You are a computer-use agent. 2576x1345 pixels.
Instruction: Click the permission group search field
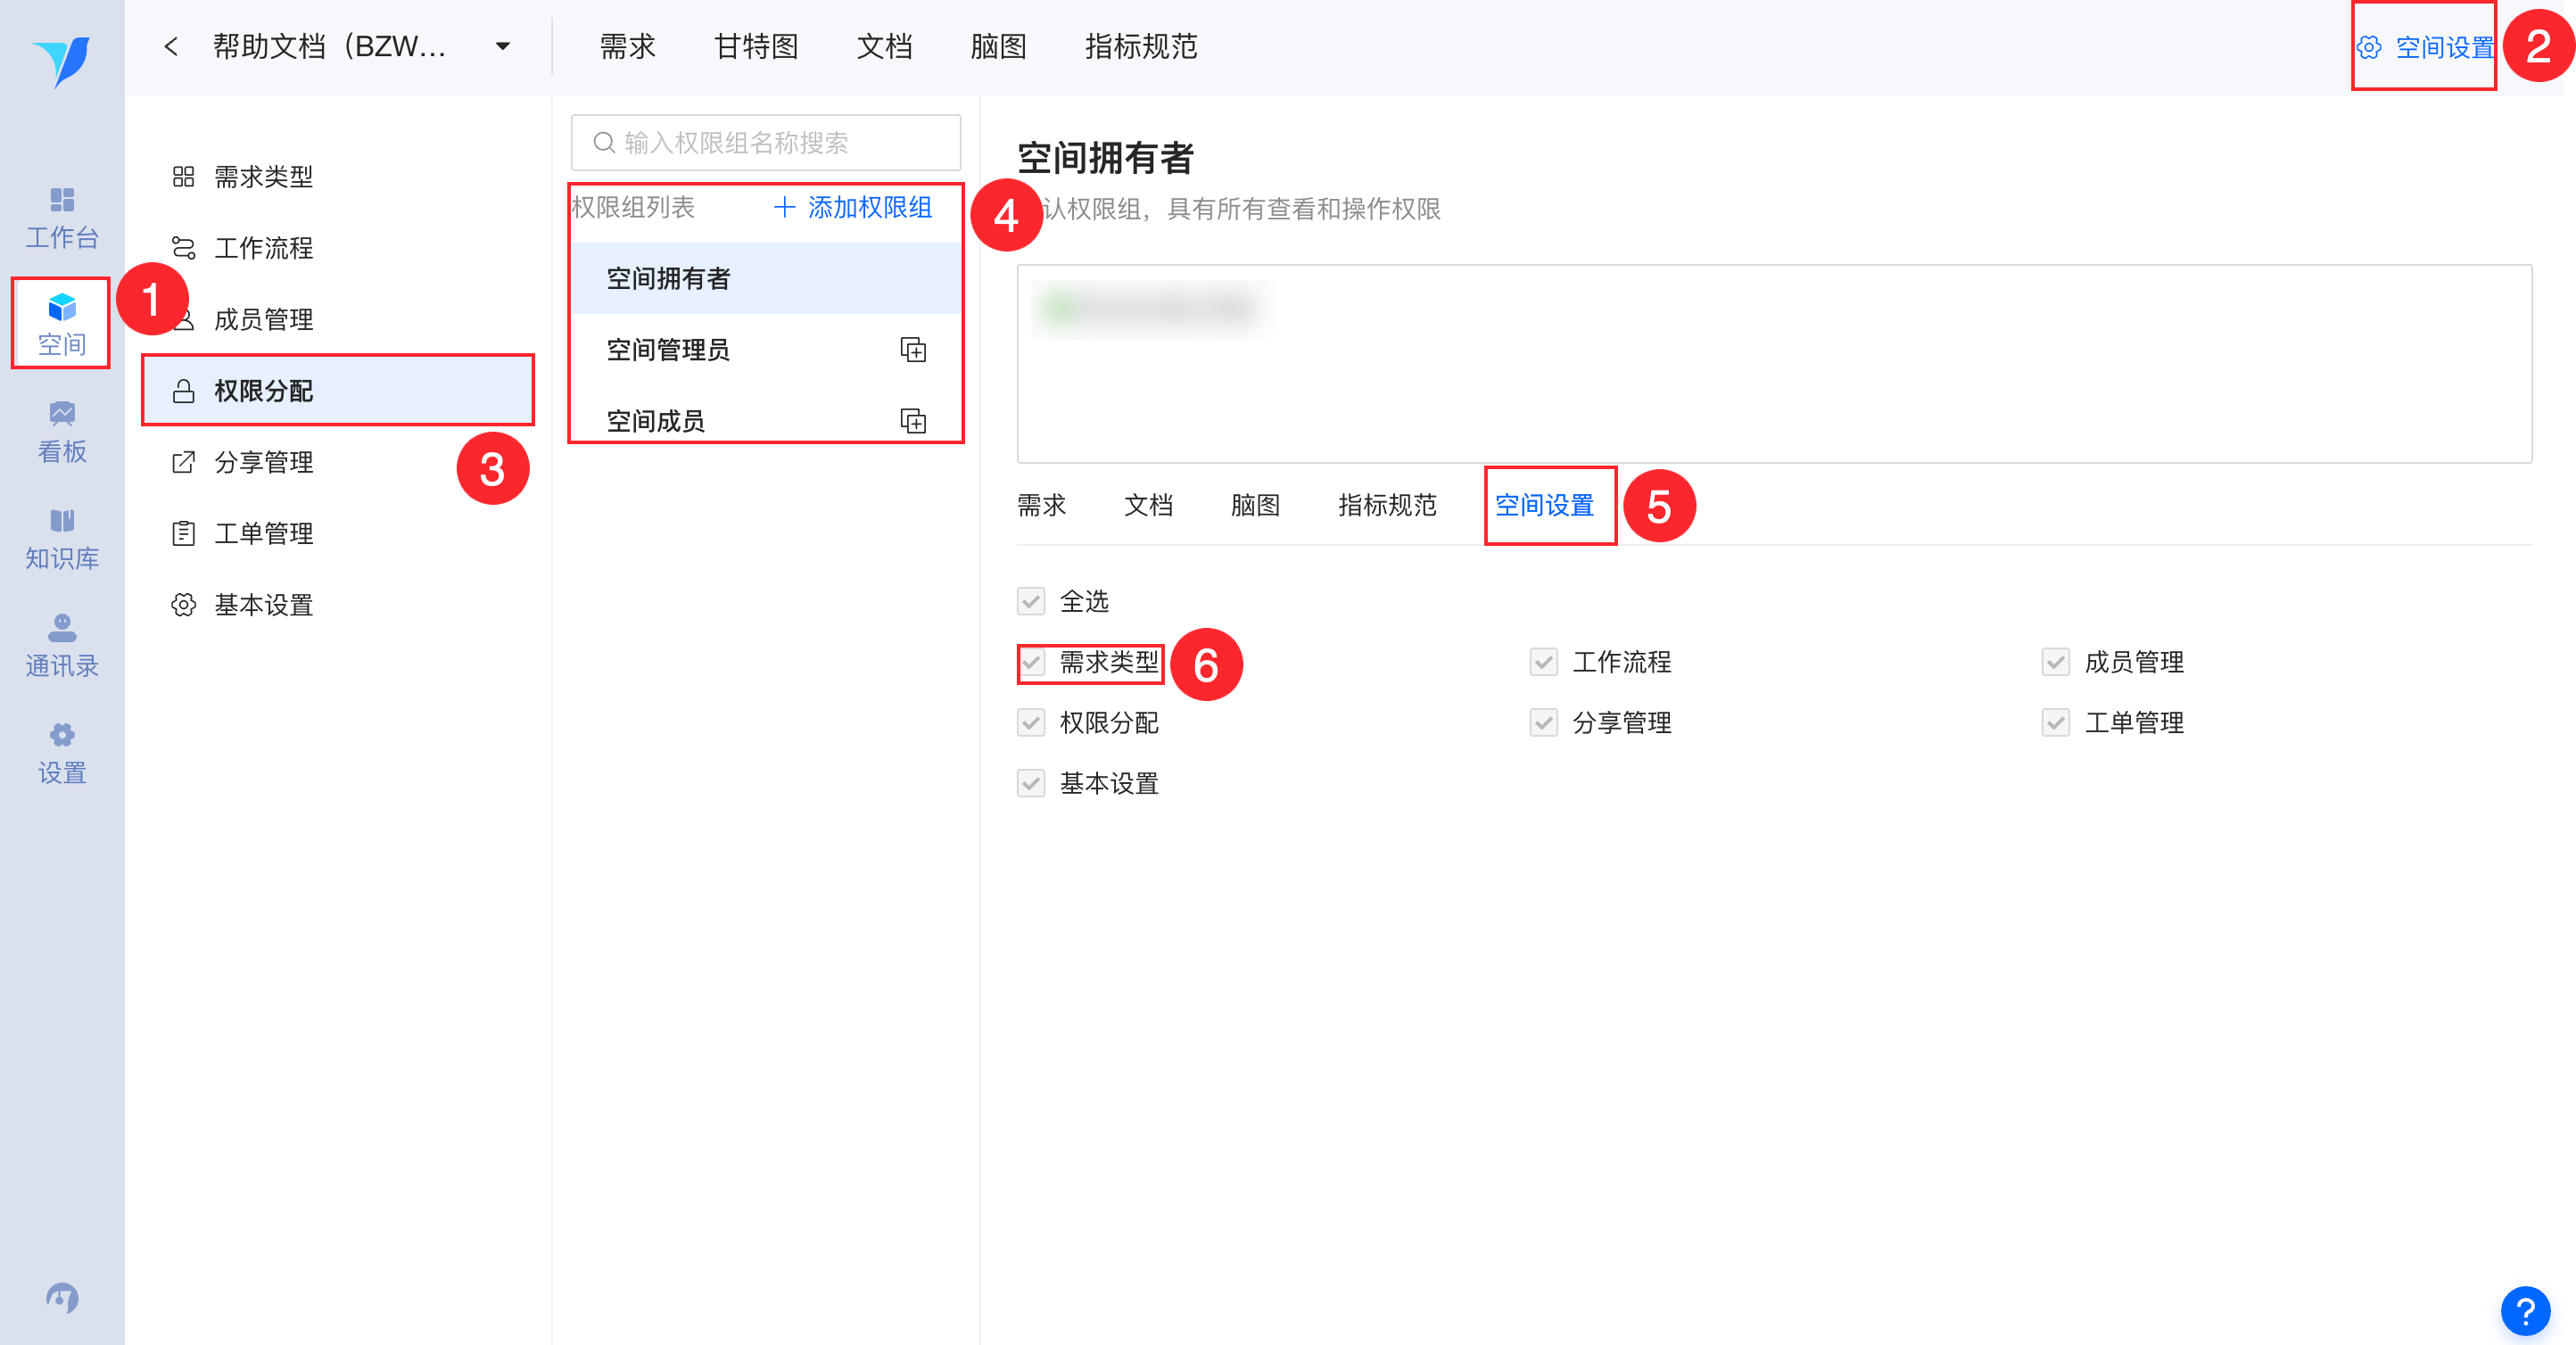(766, 143)
